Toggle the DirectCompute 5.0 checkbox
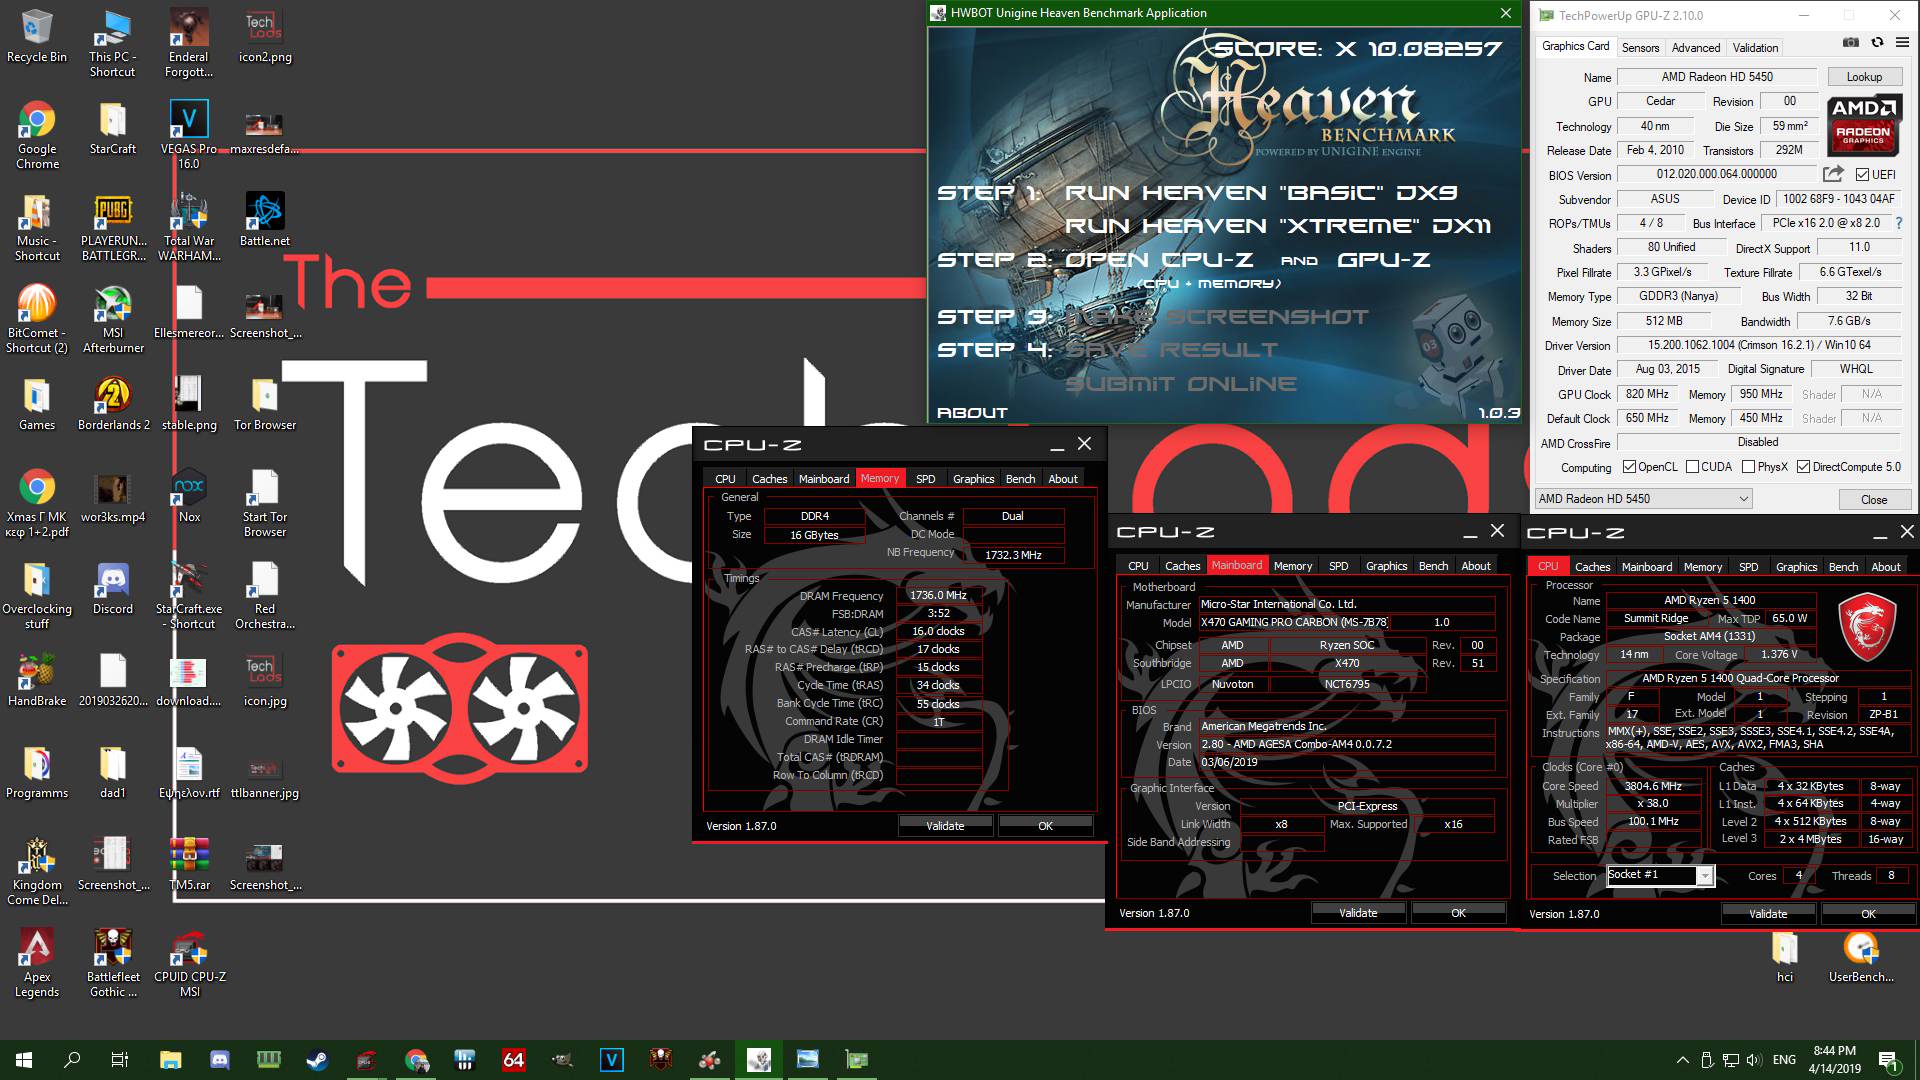This screenshot has height=1080, width=1920. [1803, 467]
